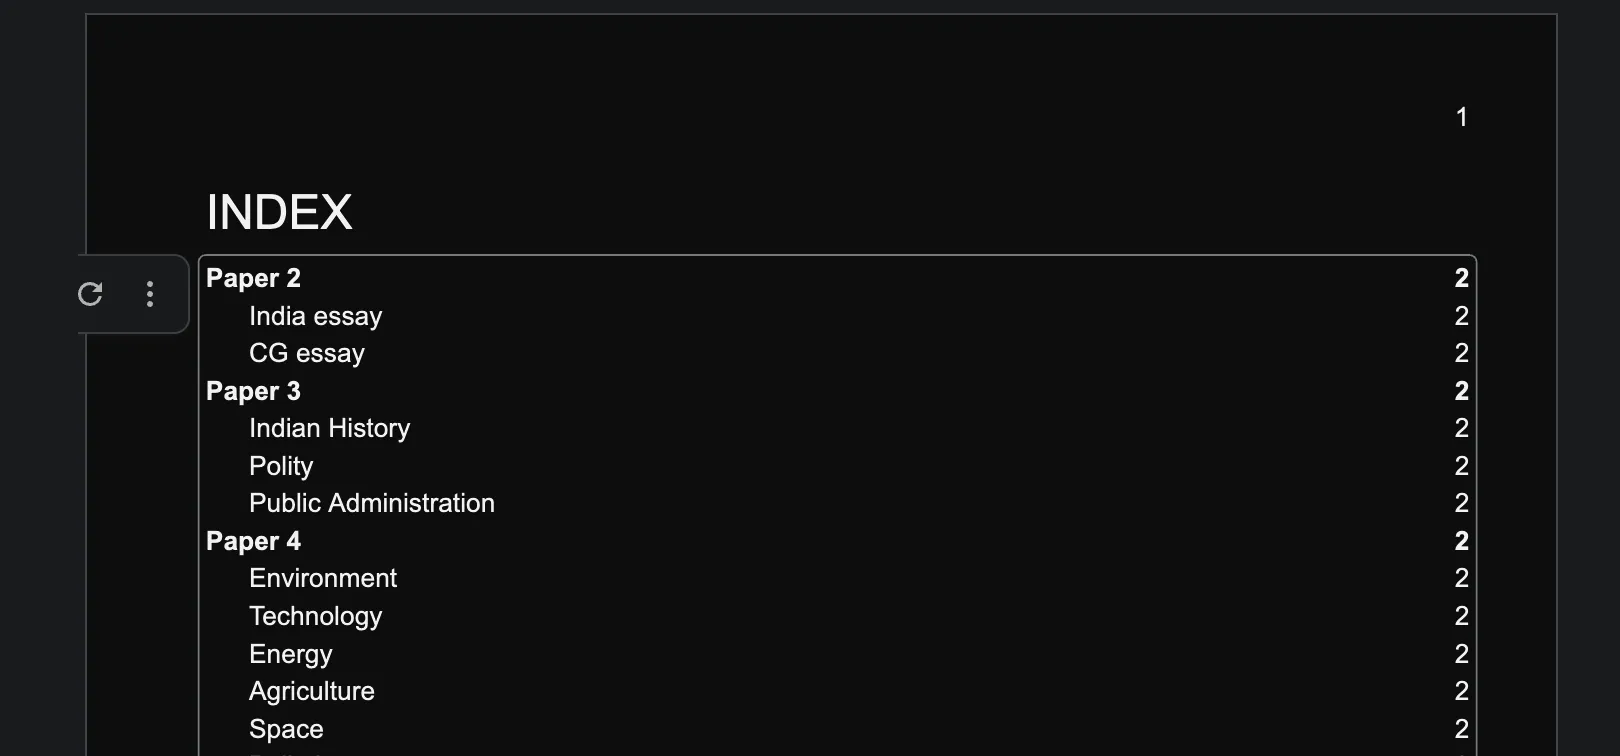This screenshot has height=756, width=1620.
Task: Jump to the Technology entry
Action: click(315, 616)
